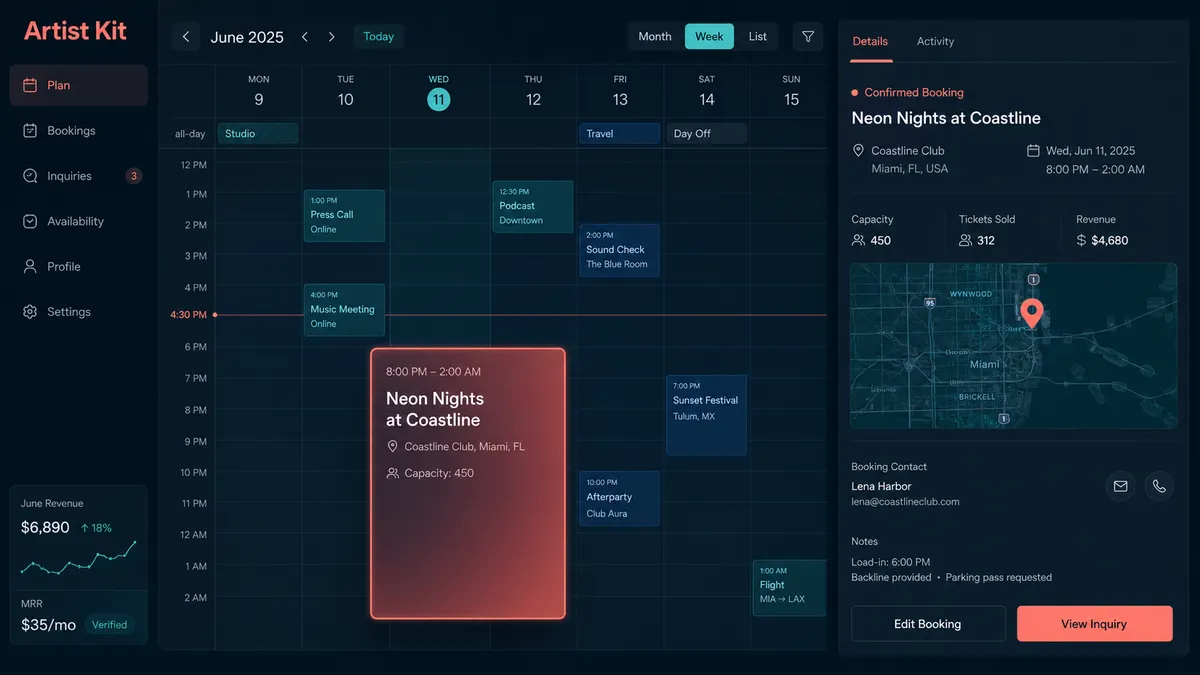Click the Profile person icon
The image size is (1200, 675).
point(30,266)
